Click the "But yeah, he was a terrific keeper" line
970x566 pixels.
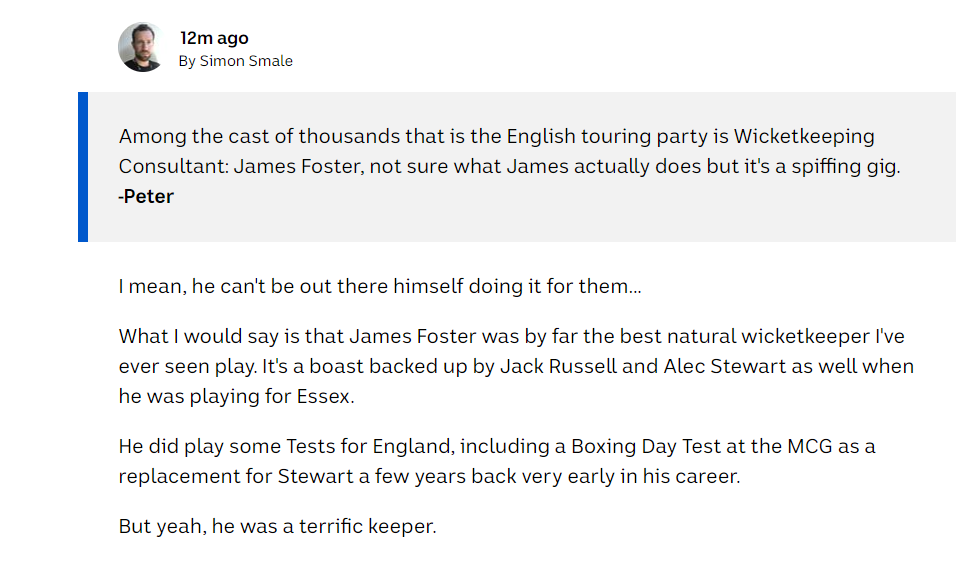(x=277, y=526)
